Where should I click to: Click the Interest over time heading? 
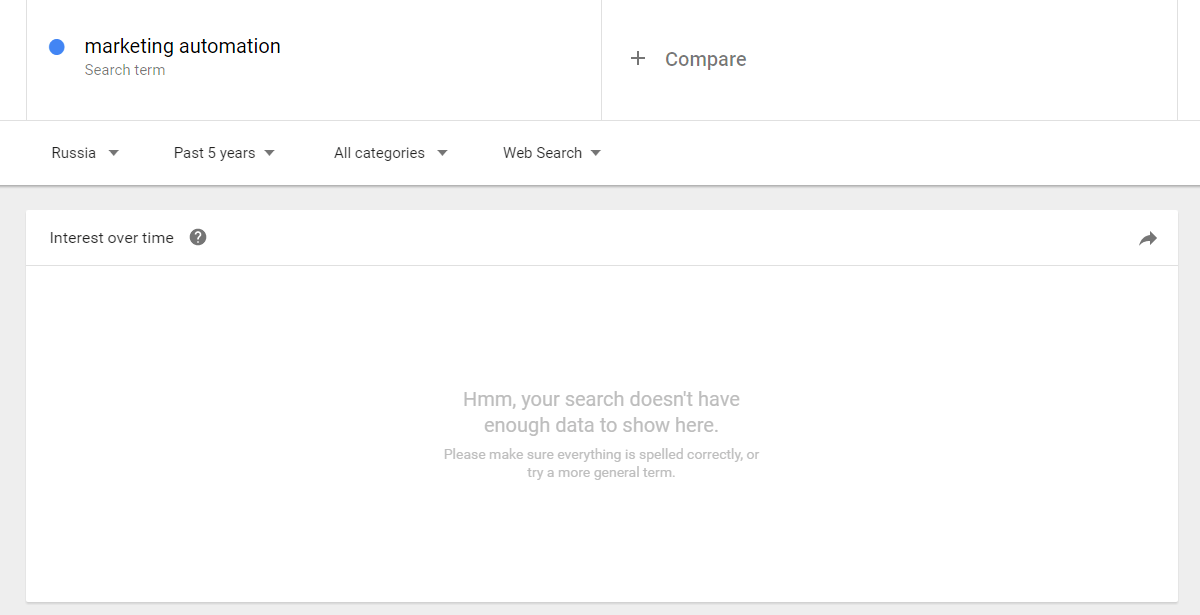coord(111,238)
